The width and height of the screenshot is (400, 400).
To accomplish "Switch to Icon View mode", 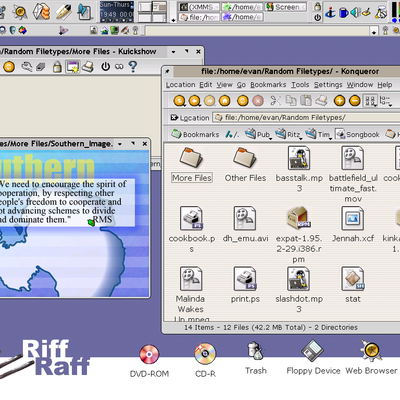I will pyautogui.click(x=370, y=101).
